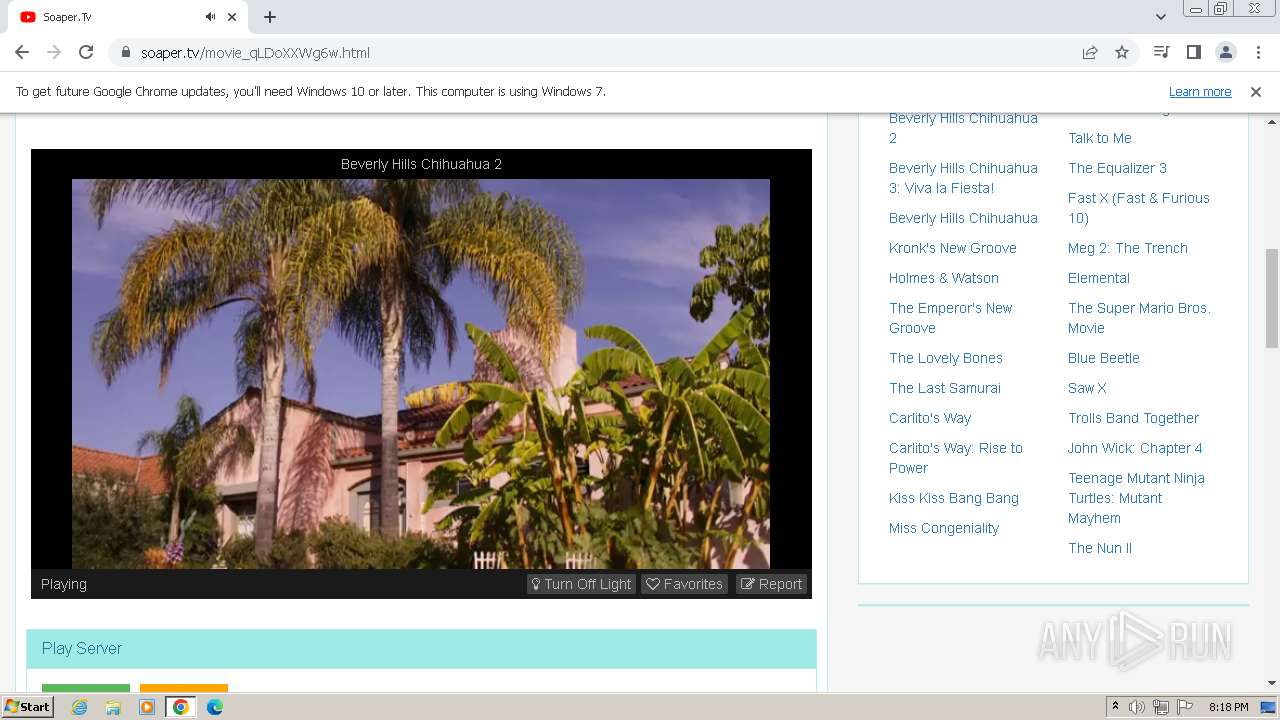This screenshot has width=1280, height=720.
Task: Open Saw X link
Action: [x=1087, y=388]
